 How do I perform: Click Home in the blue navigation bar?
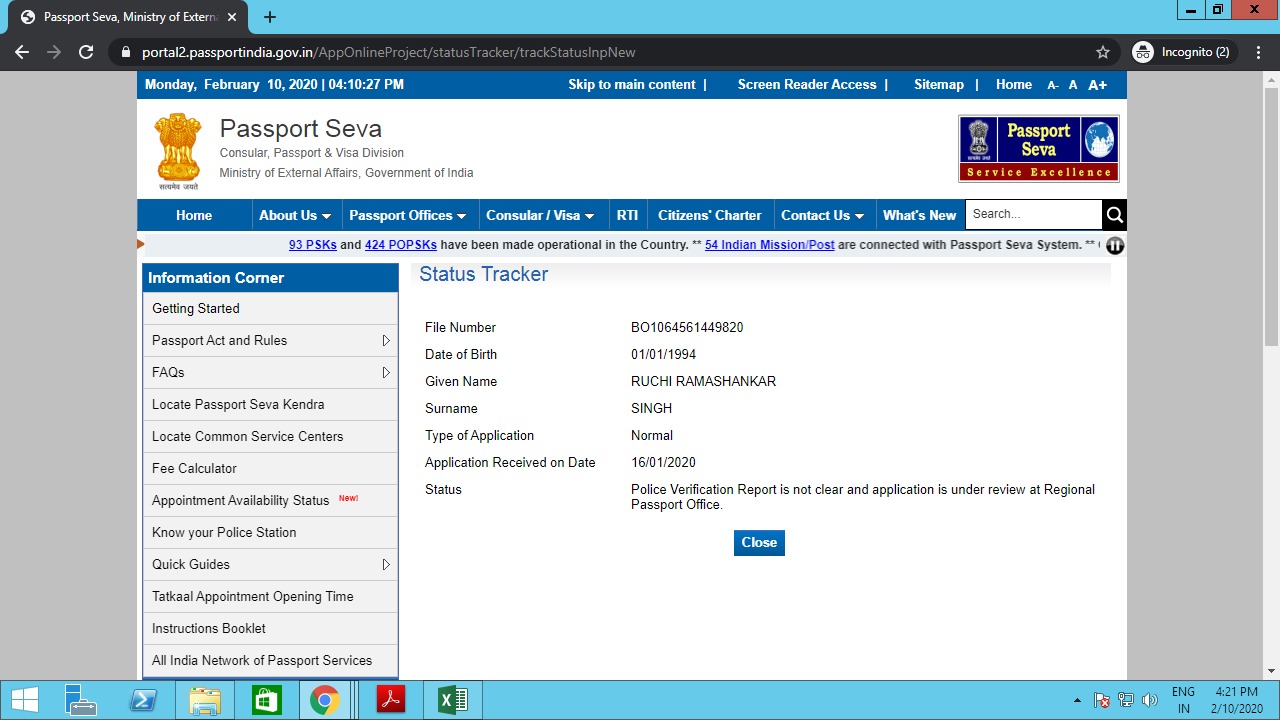[x=194, y=215]
